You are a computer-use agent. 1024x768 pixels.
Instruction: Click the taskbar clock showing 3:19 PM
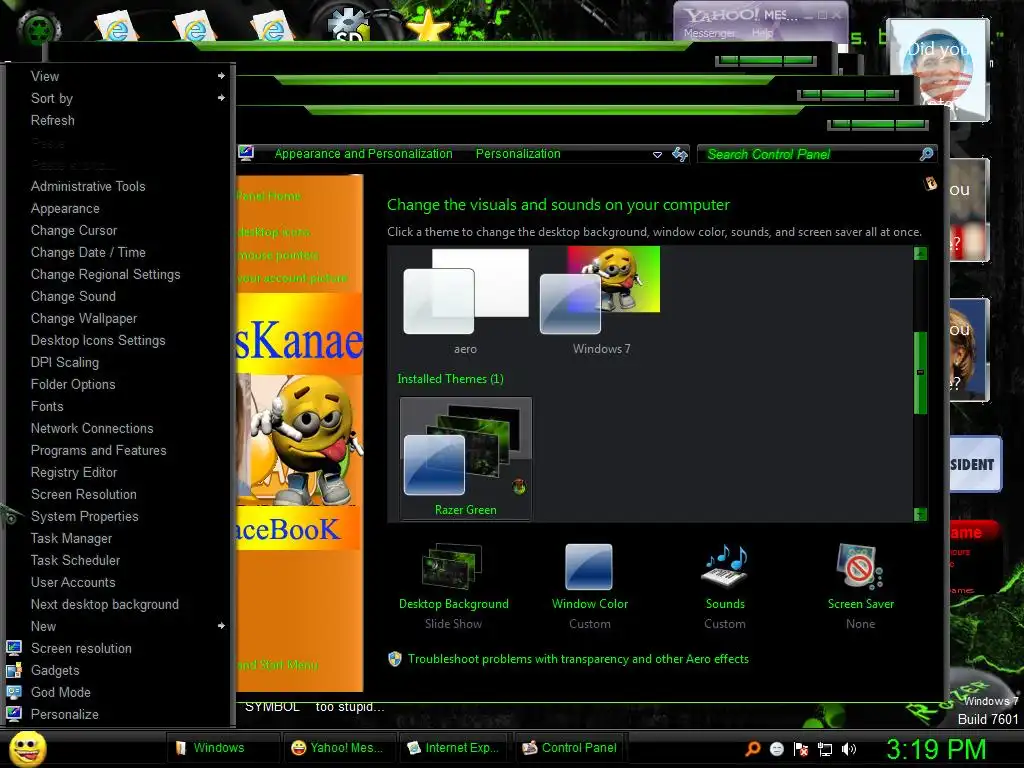[936, 749]
